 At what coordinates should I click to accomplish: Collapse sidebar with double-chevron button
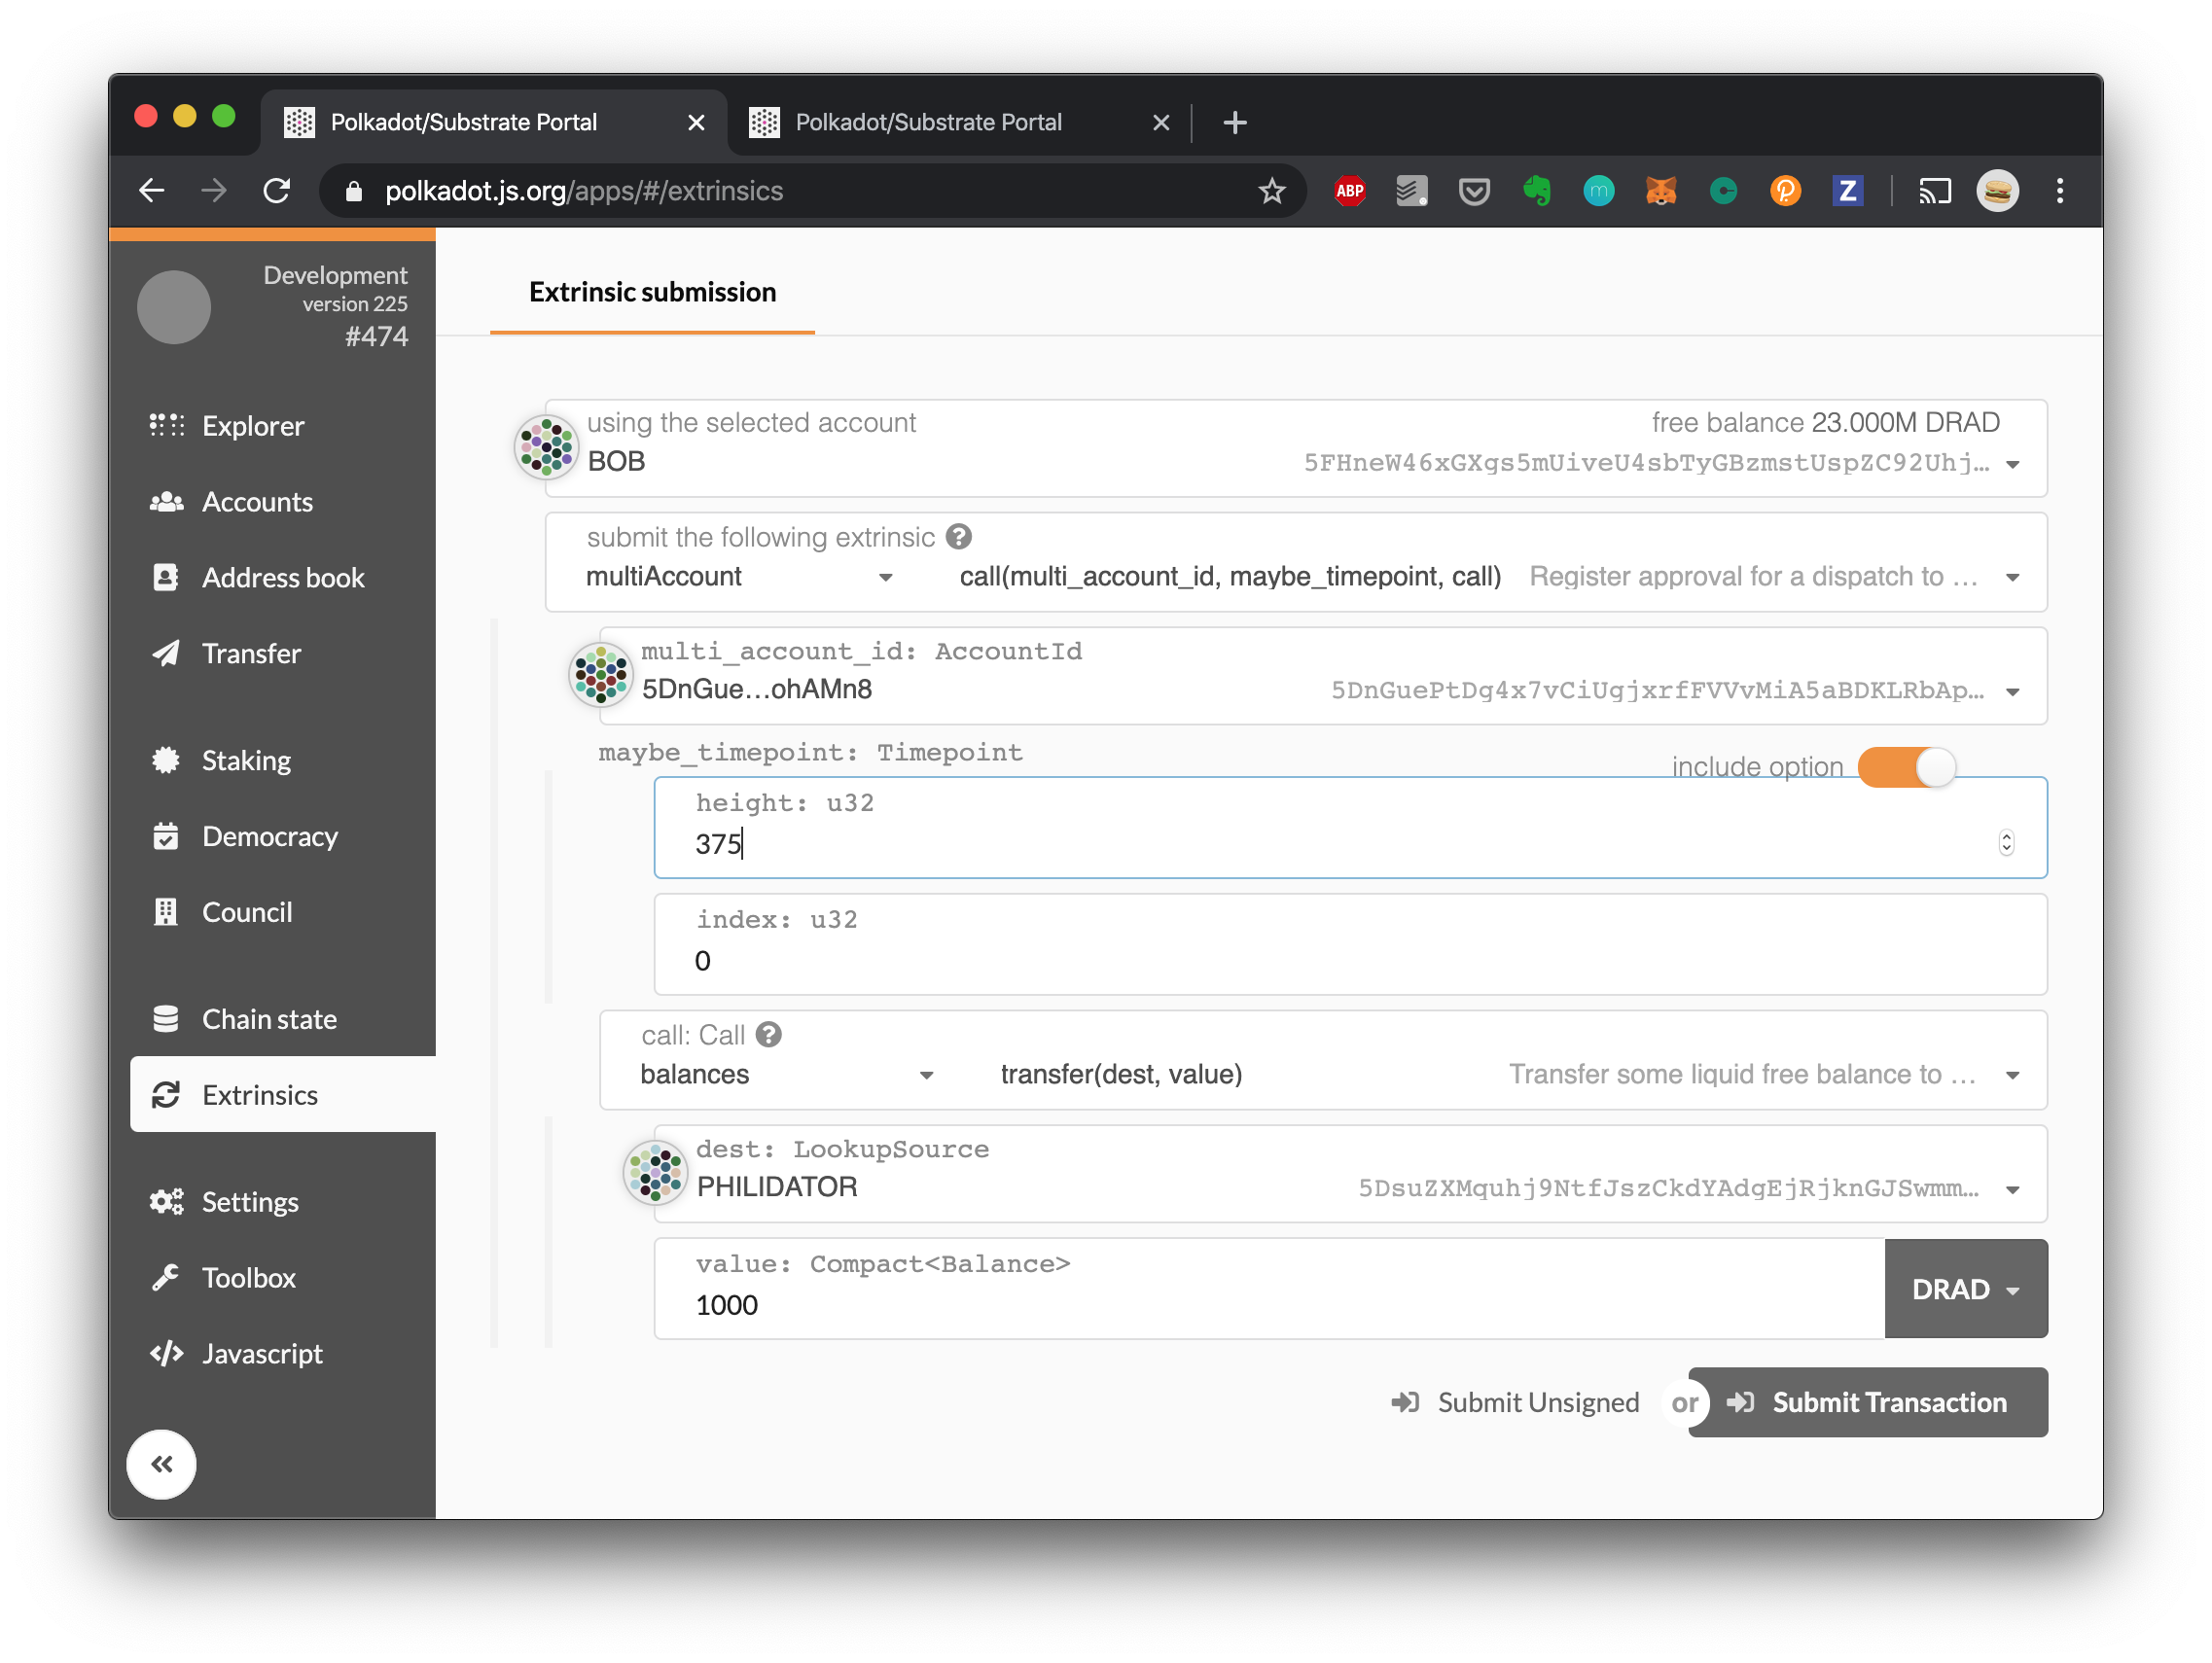(161, 1464)
